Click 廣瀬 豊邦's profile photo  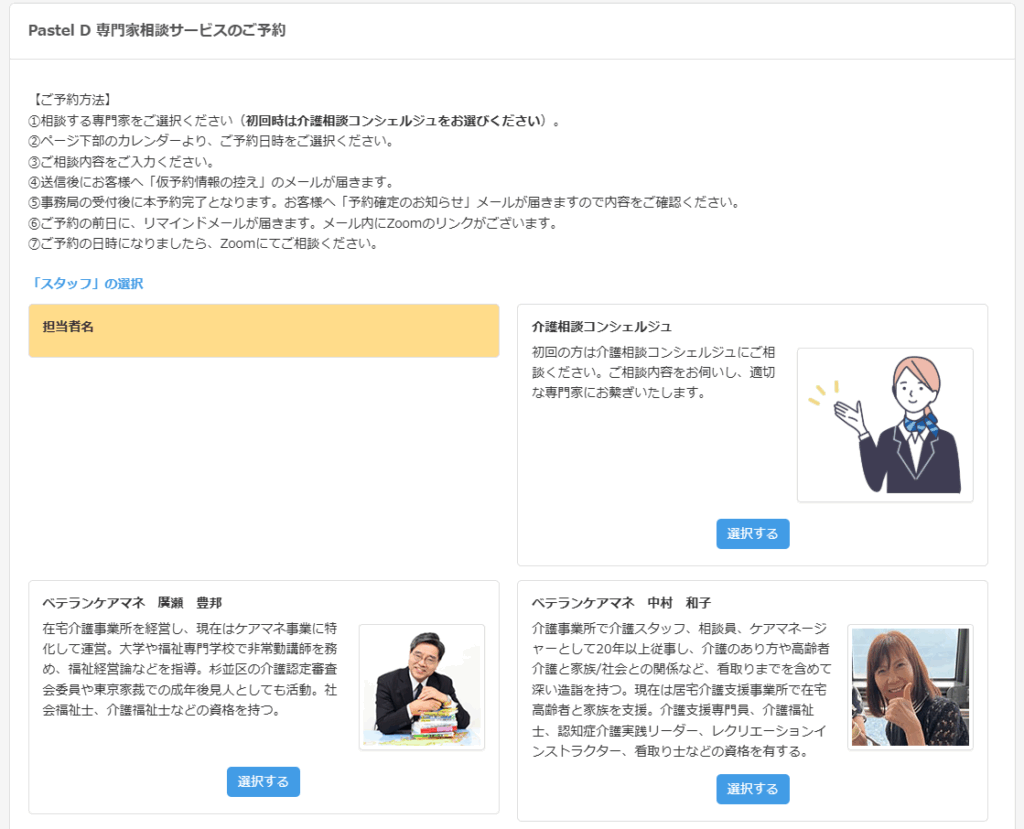click(x=421, y=687)
